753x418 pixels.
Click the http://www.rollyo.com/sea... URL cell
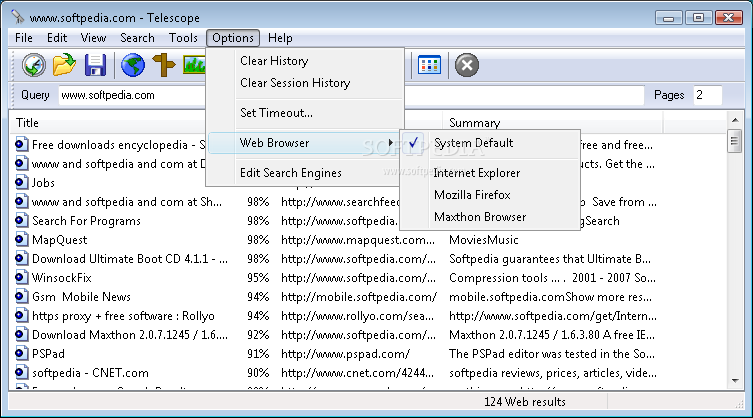358,316
